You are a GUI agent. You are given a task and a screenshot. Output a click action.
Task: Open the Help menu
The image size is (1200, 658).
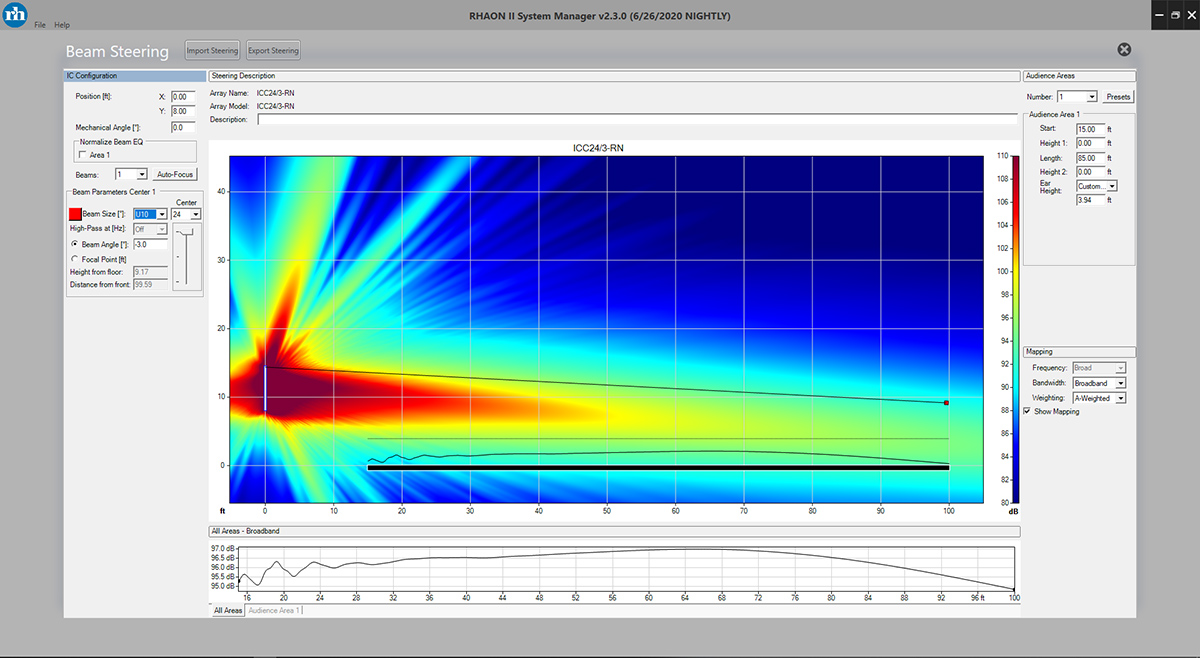62,24
